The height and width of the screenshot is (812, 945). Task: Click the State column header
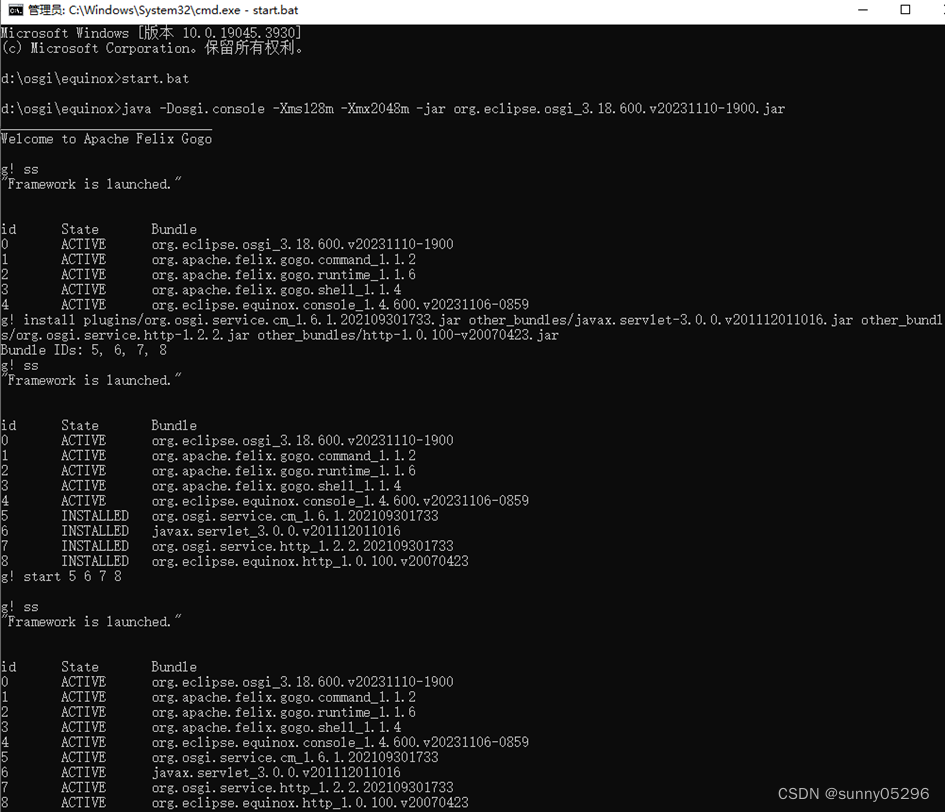tap(79, 228)
